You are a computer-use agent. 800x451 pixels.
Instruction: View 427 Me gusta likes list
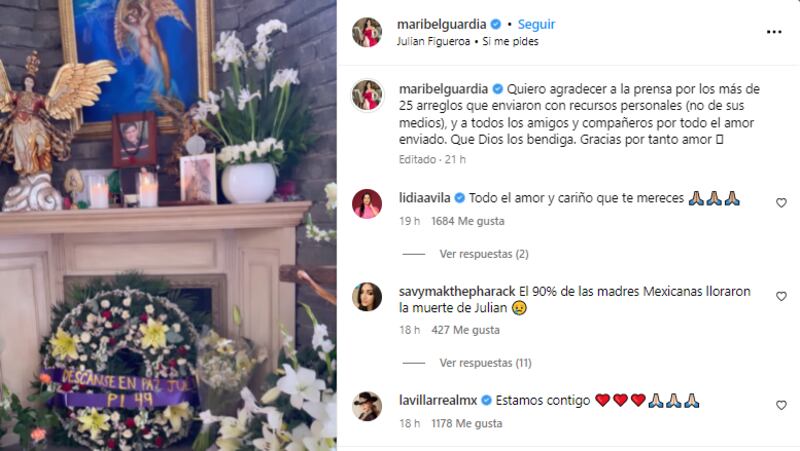pyautogui.click(x=465, y=330)
